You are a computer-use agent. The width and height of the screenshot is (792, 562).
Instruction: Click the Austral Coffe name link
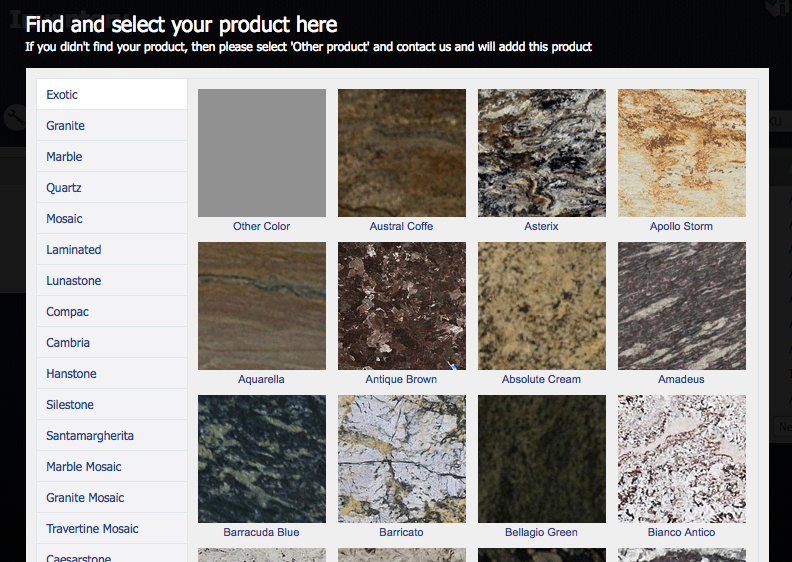[x=402, y=226]
